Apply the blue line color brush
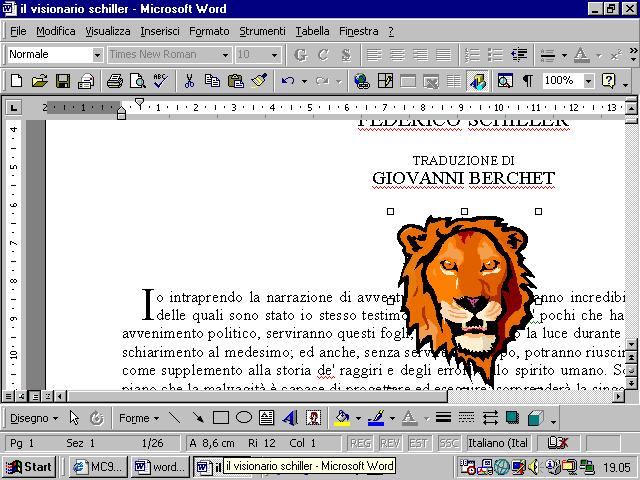This screenshot has height=480, width=640. click(x=377, y=418)
